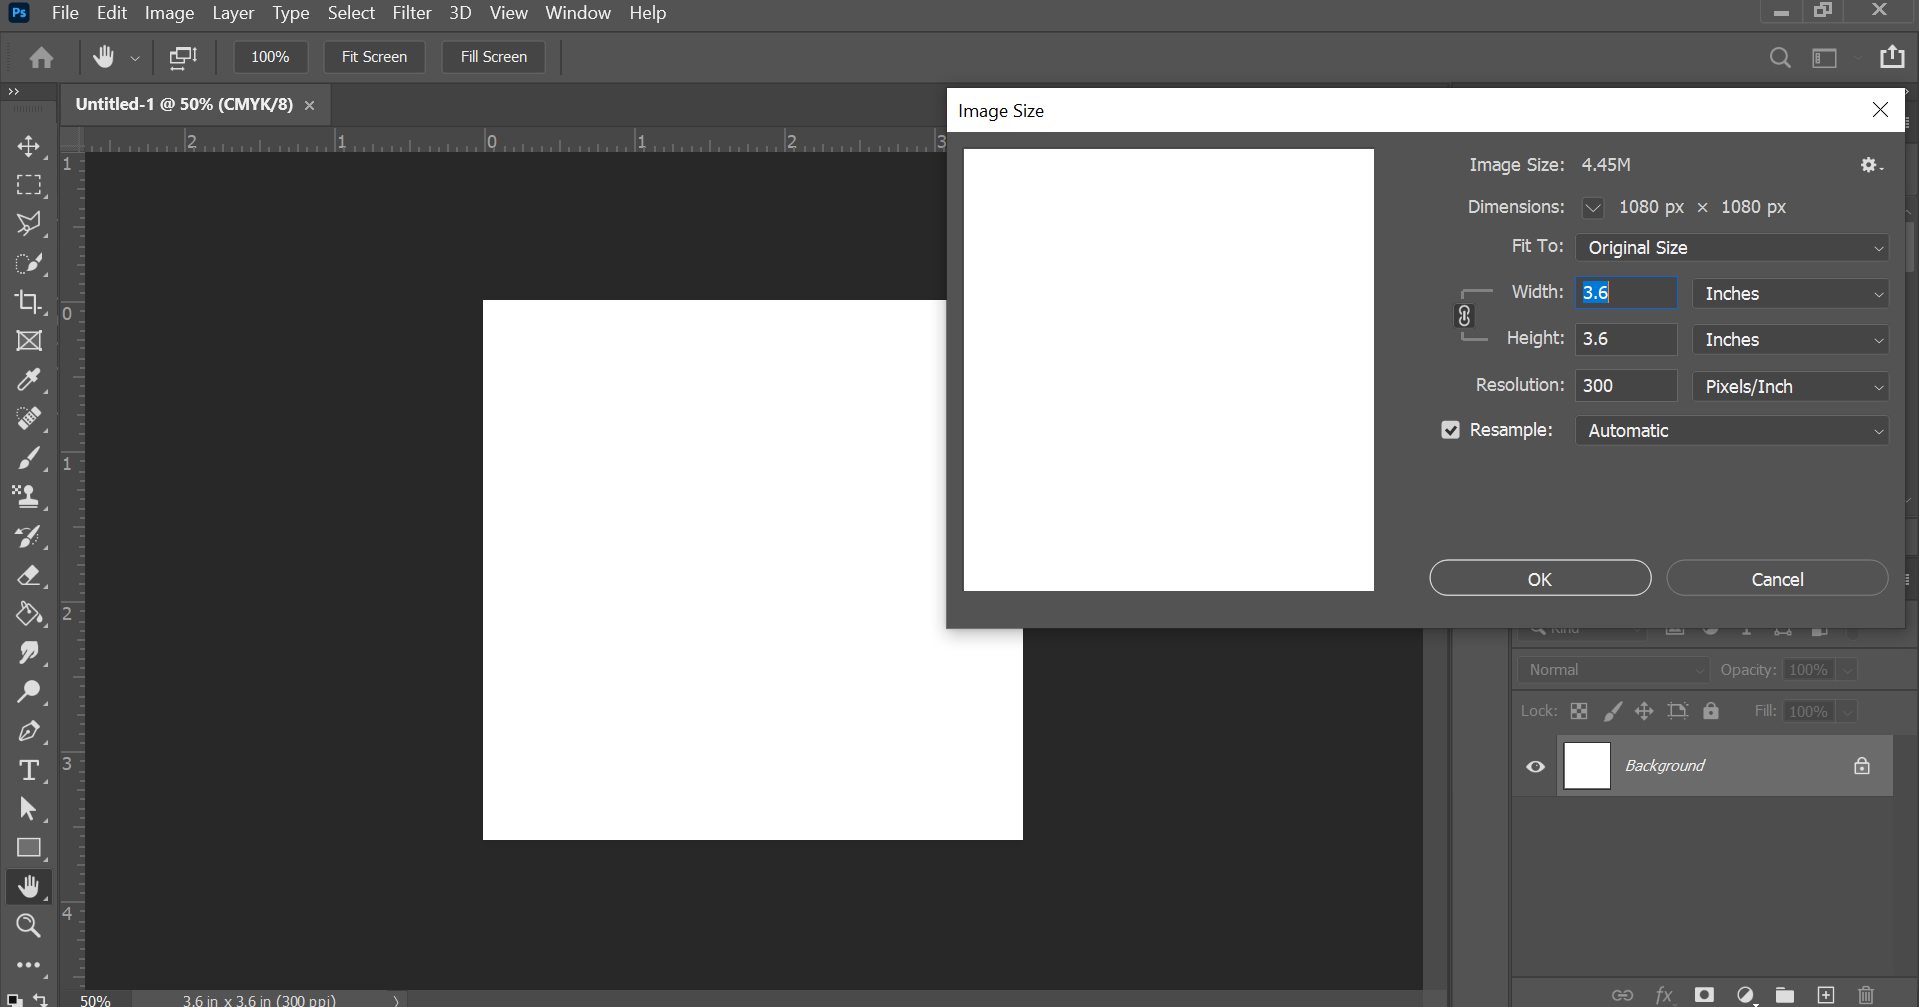Toggle lock transparent pixels
This screenshot has height=1007, width=1919.
coord(1579,711)
